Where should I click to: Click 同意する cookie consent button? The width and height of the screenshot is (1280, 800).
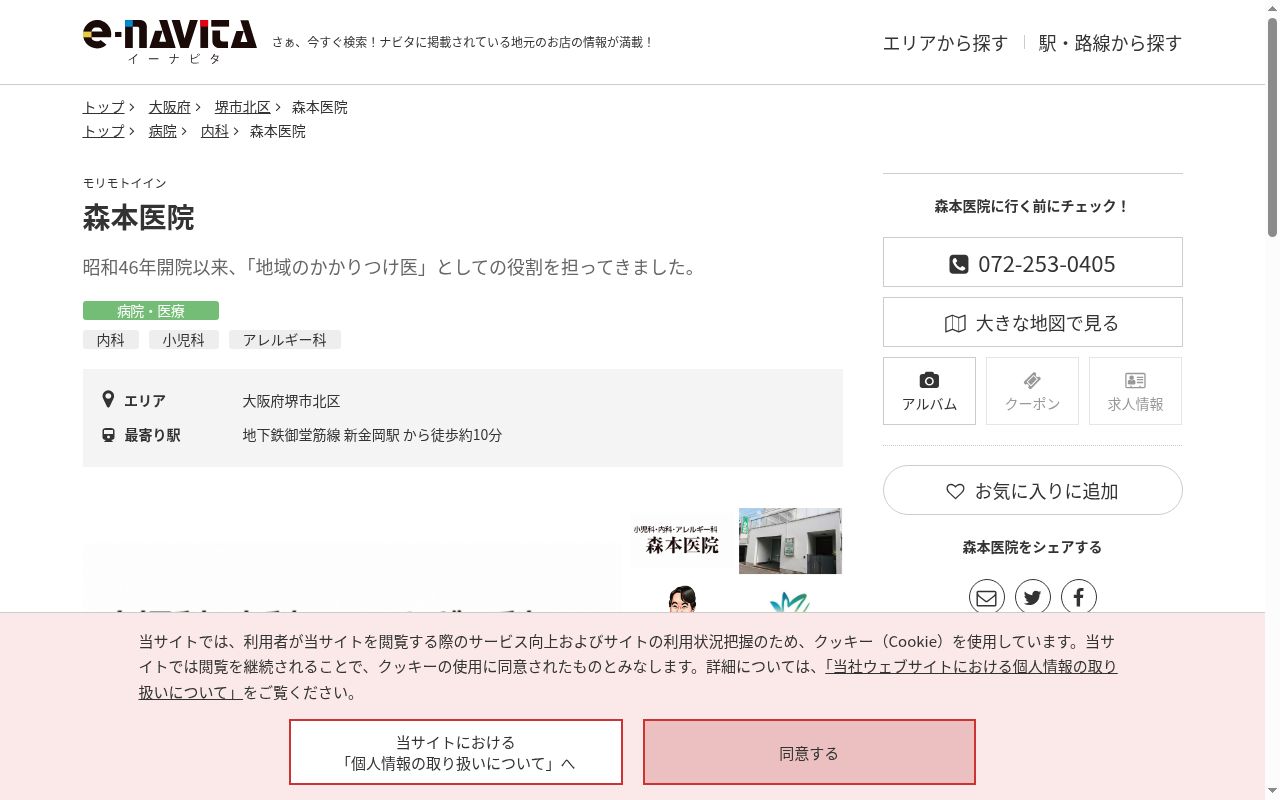tap(809, 752)
